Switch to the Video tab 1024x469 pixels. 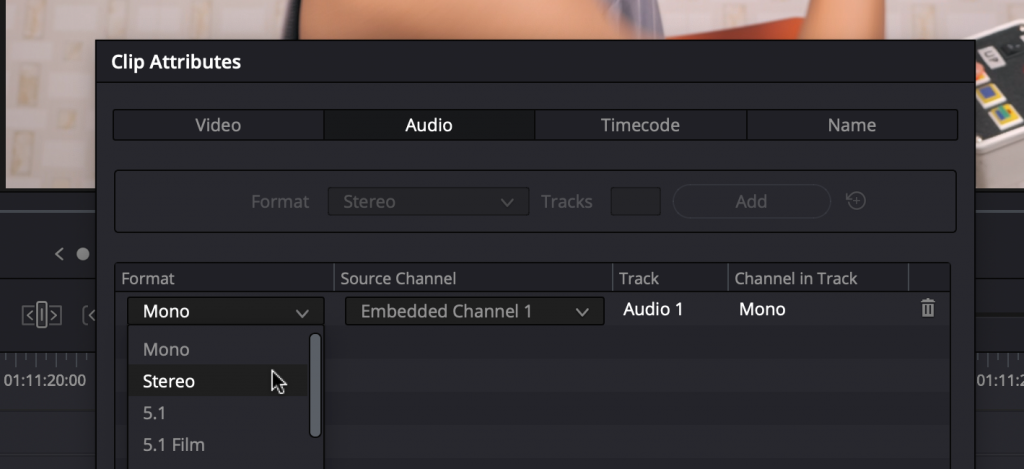pos(218,125)
